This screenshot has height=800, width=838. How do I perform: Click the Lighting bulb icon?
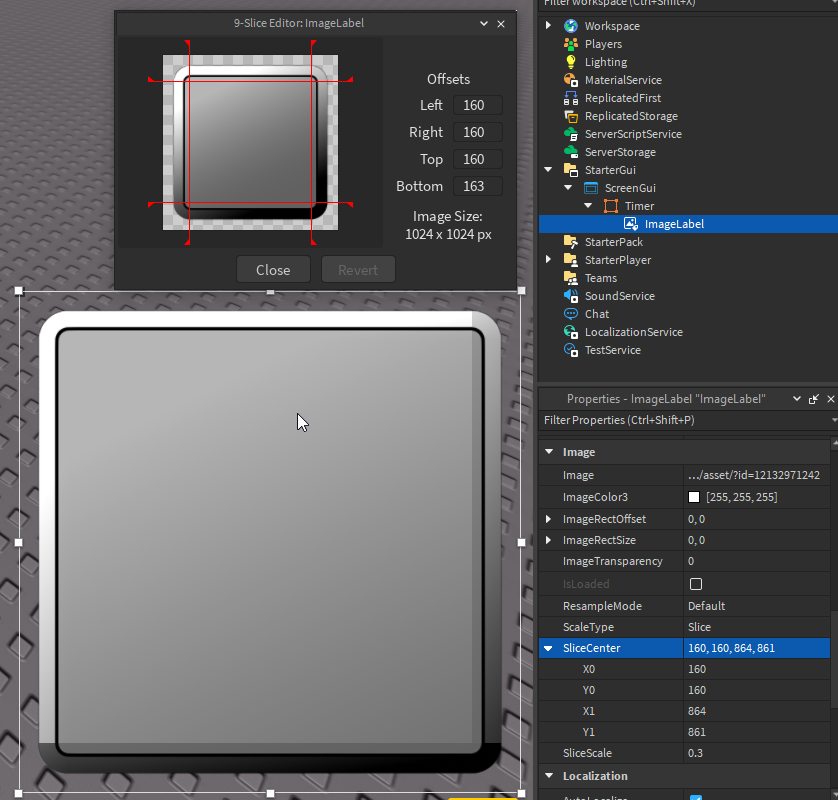pos(571,62)
